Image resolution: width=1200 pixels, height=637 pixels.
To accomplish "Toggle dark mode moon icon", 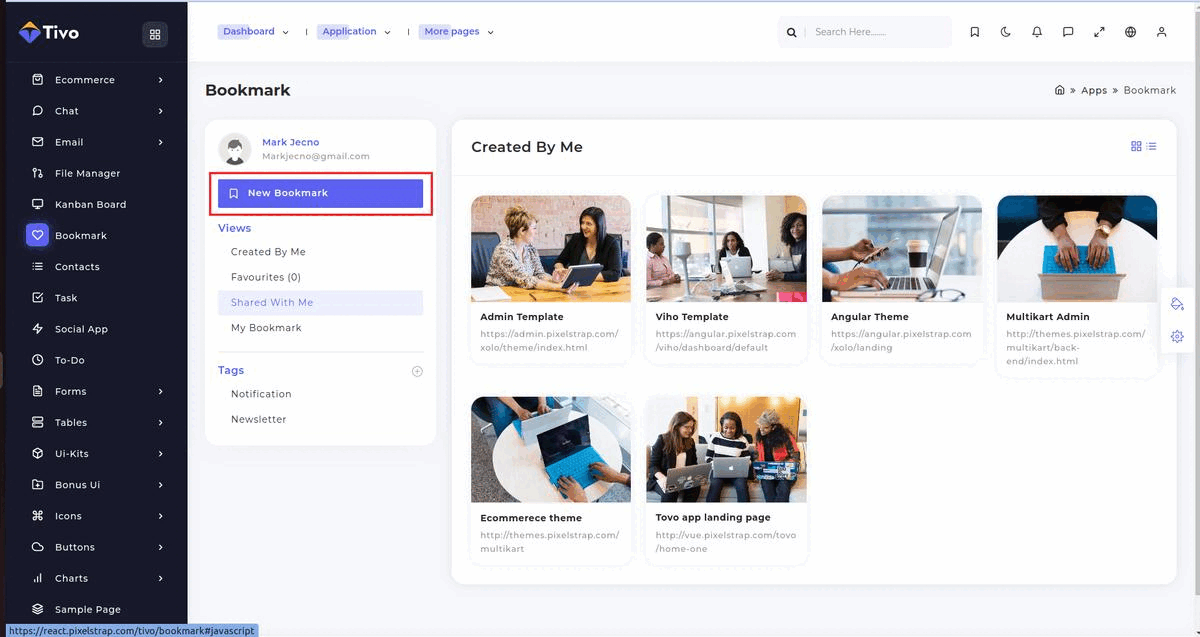I will click(x=1006, y=32).
